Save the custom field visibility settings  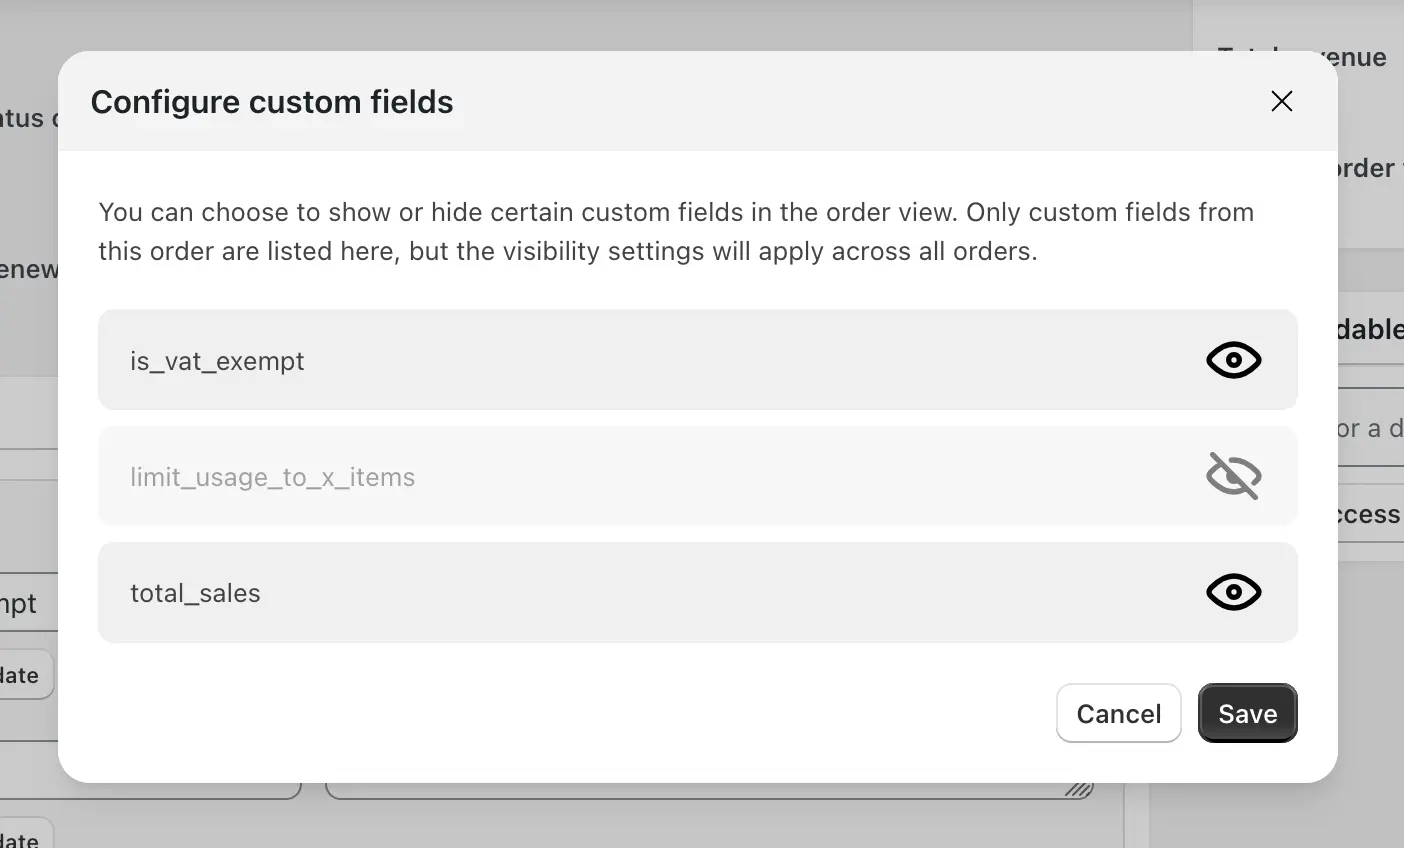pyautogui.click(x=1247, y=713)
